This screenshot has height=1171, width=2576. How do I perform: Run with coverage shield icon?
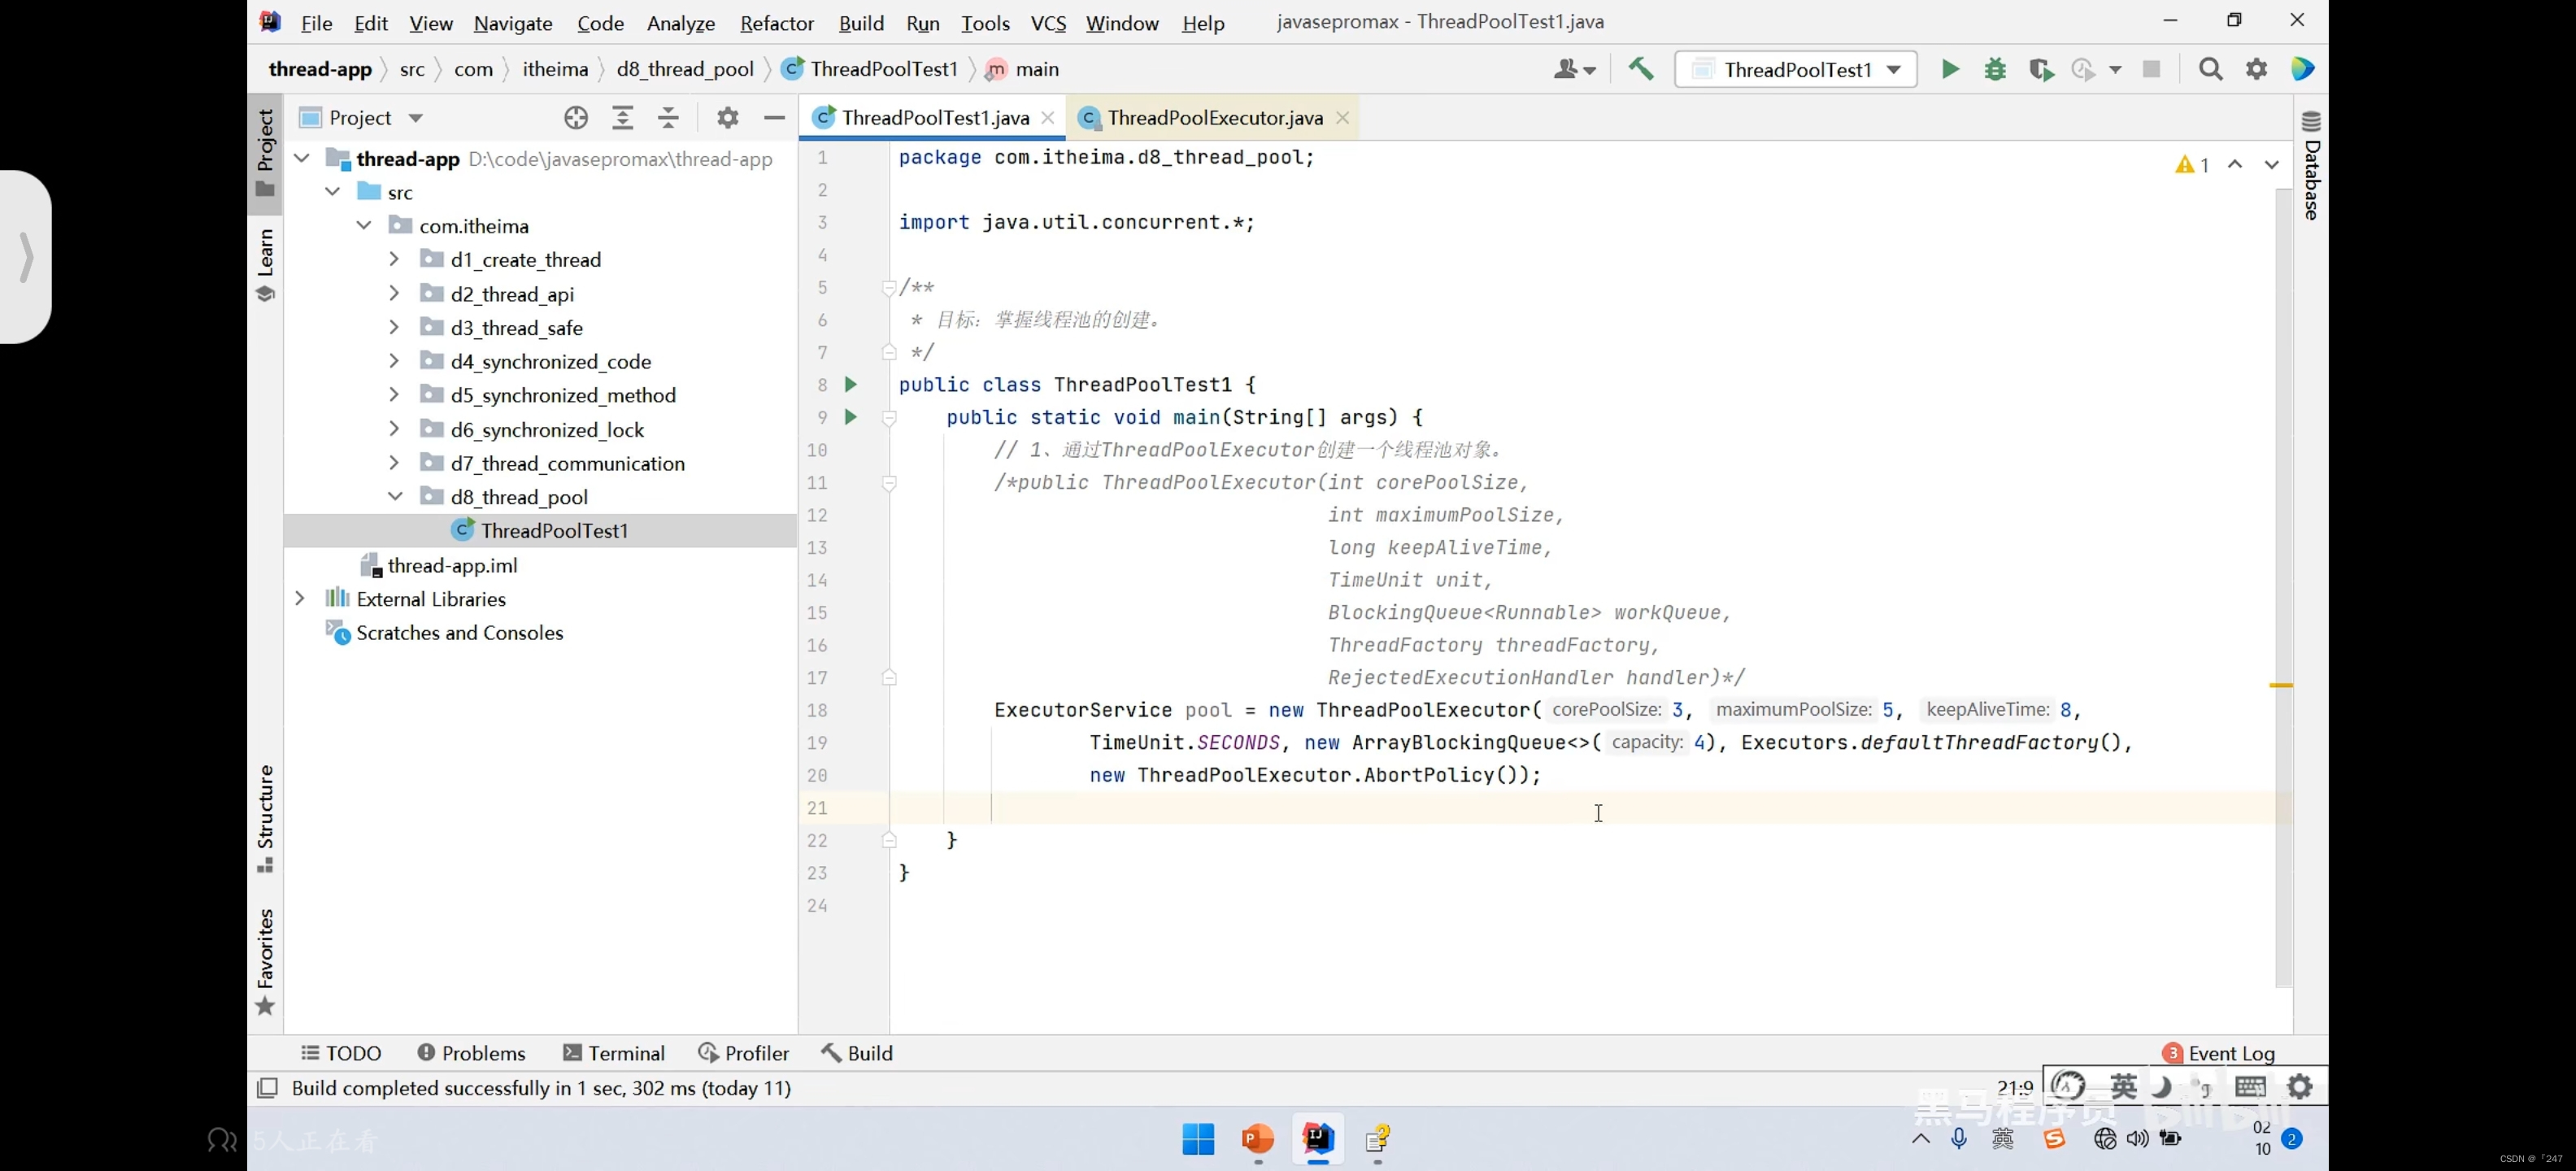tap(2041, 69)
